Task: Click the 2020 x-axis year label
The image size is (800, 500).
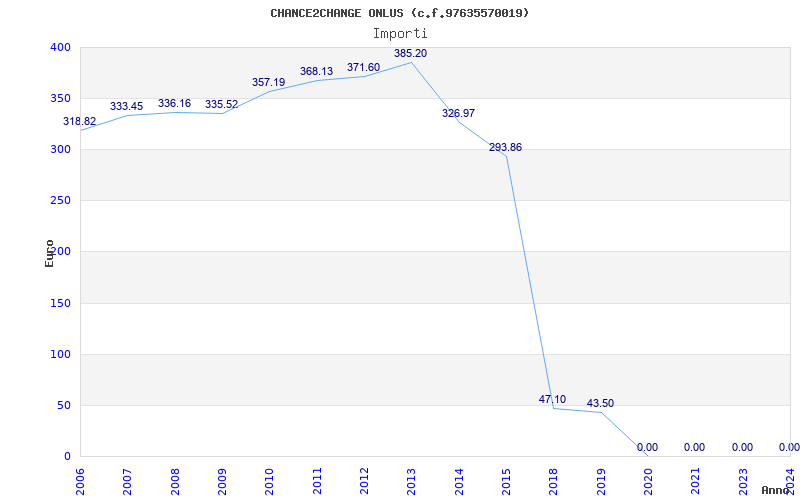Action: 648,481
